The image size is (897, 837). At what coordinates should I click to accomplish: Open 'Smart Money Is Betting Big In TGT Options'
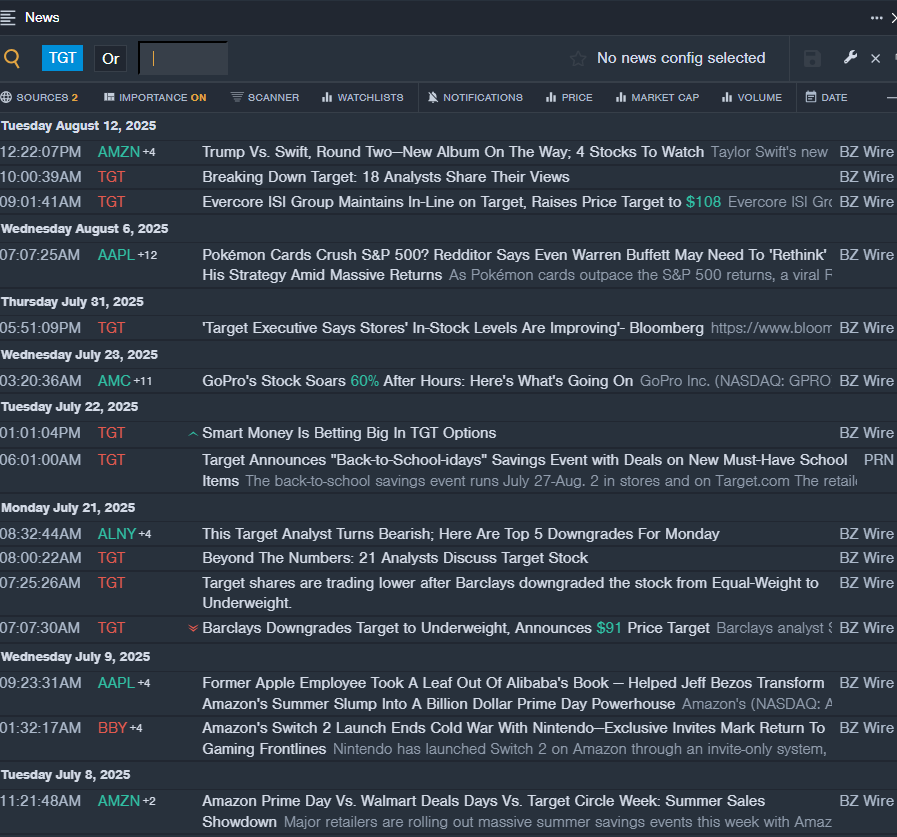[x=349, y=433]
